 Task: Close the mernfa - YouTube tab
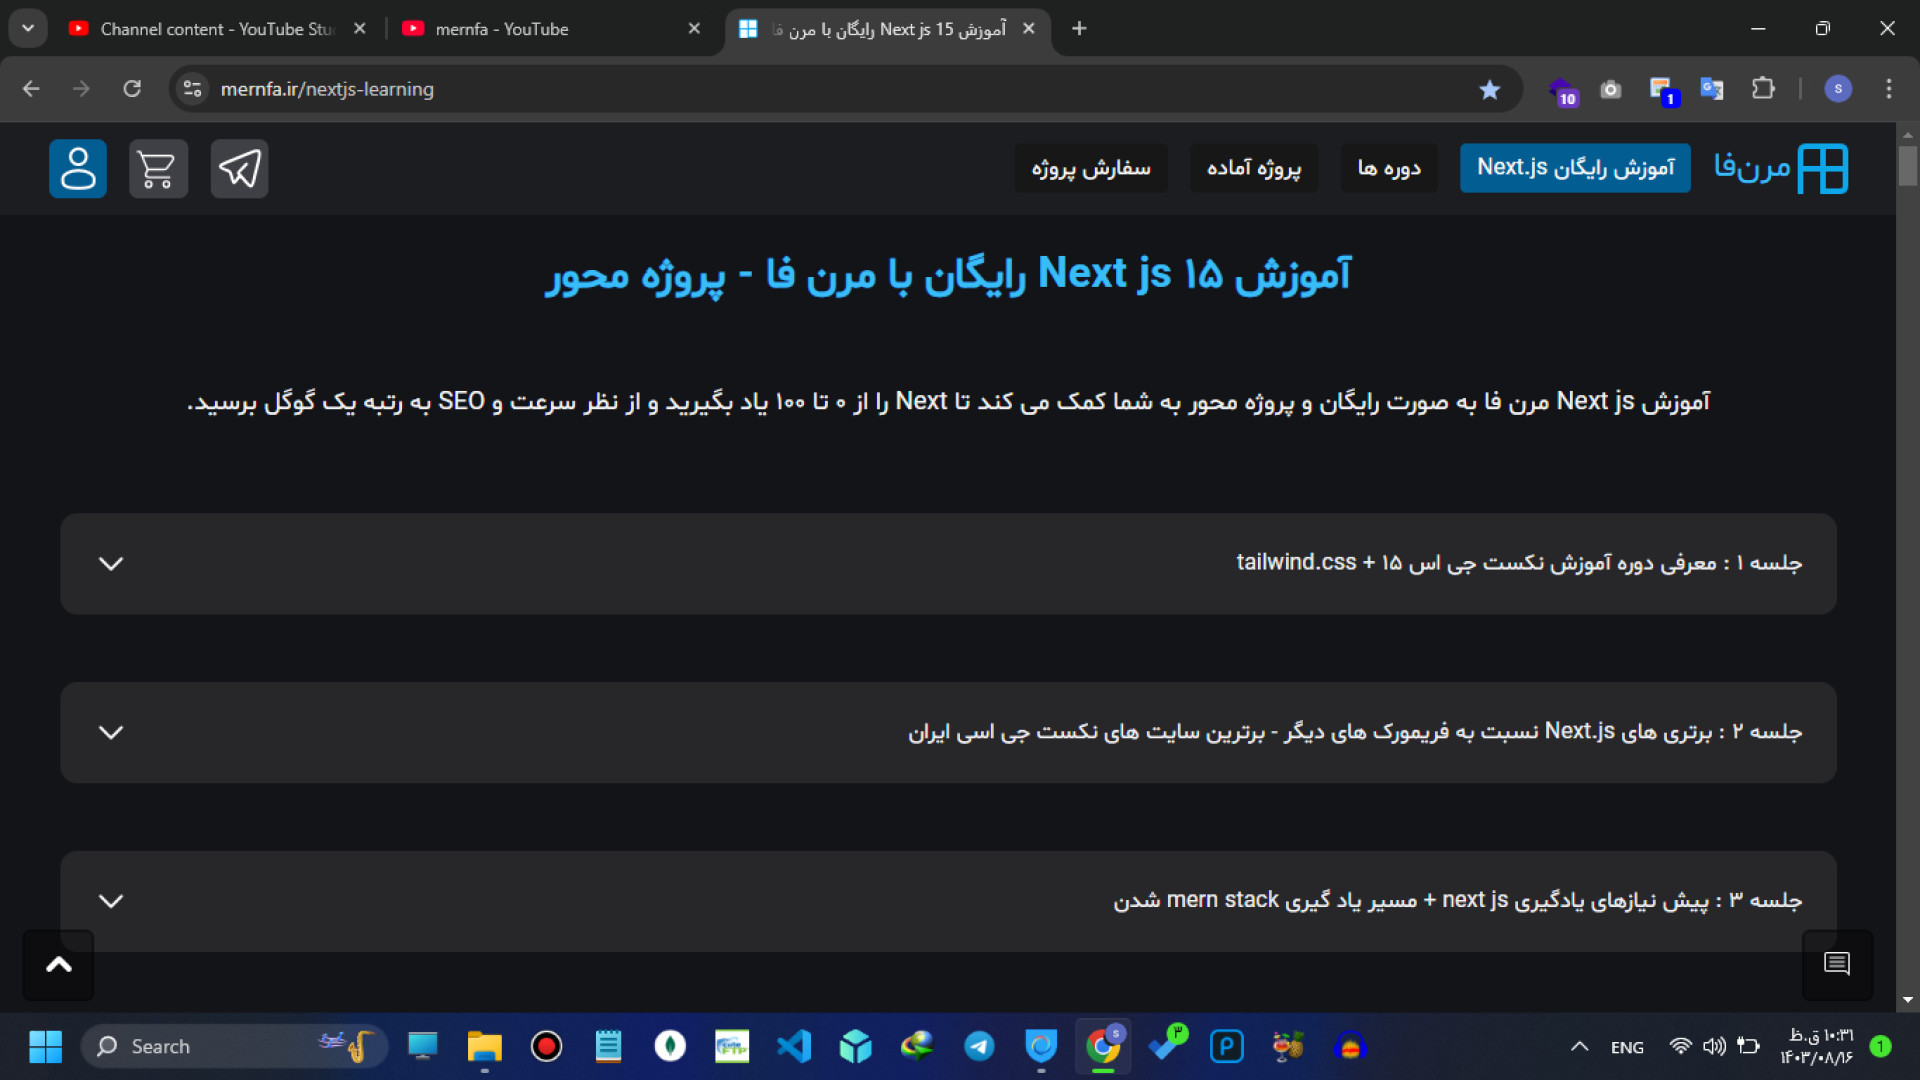(694, 29)
